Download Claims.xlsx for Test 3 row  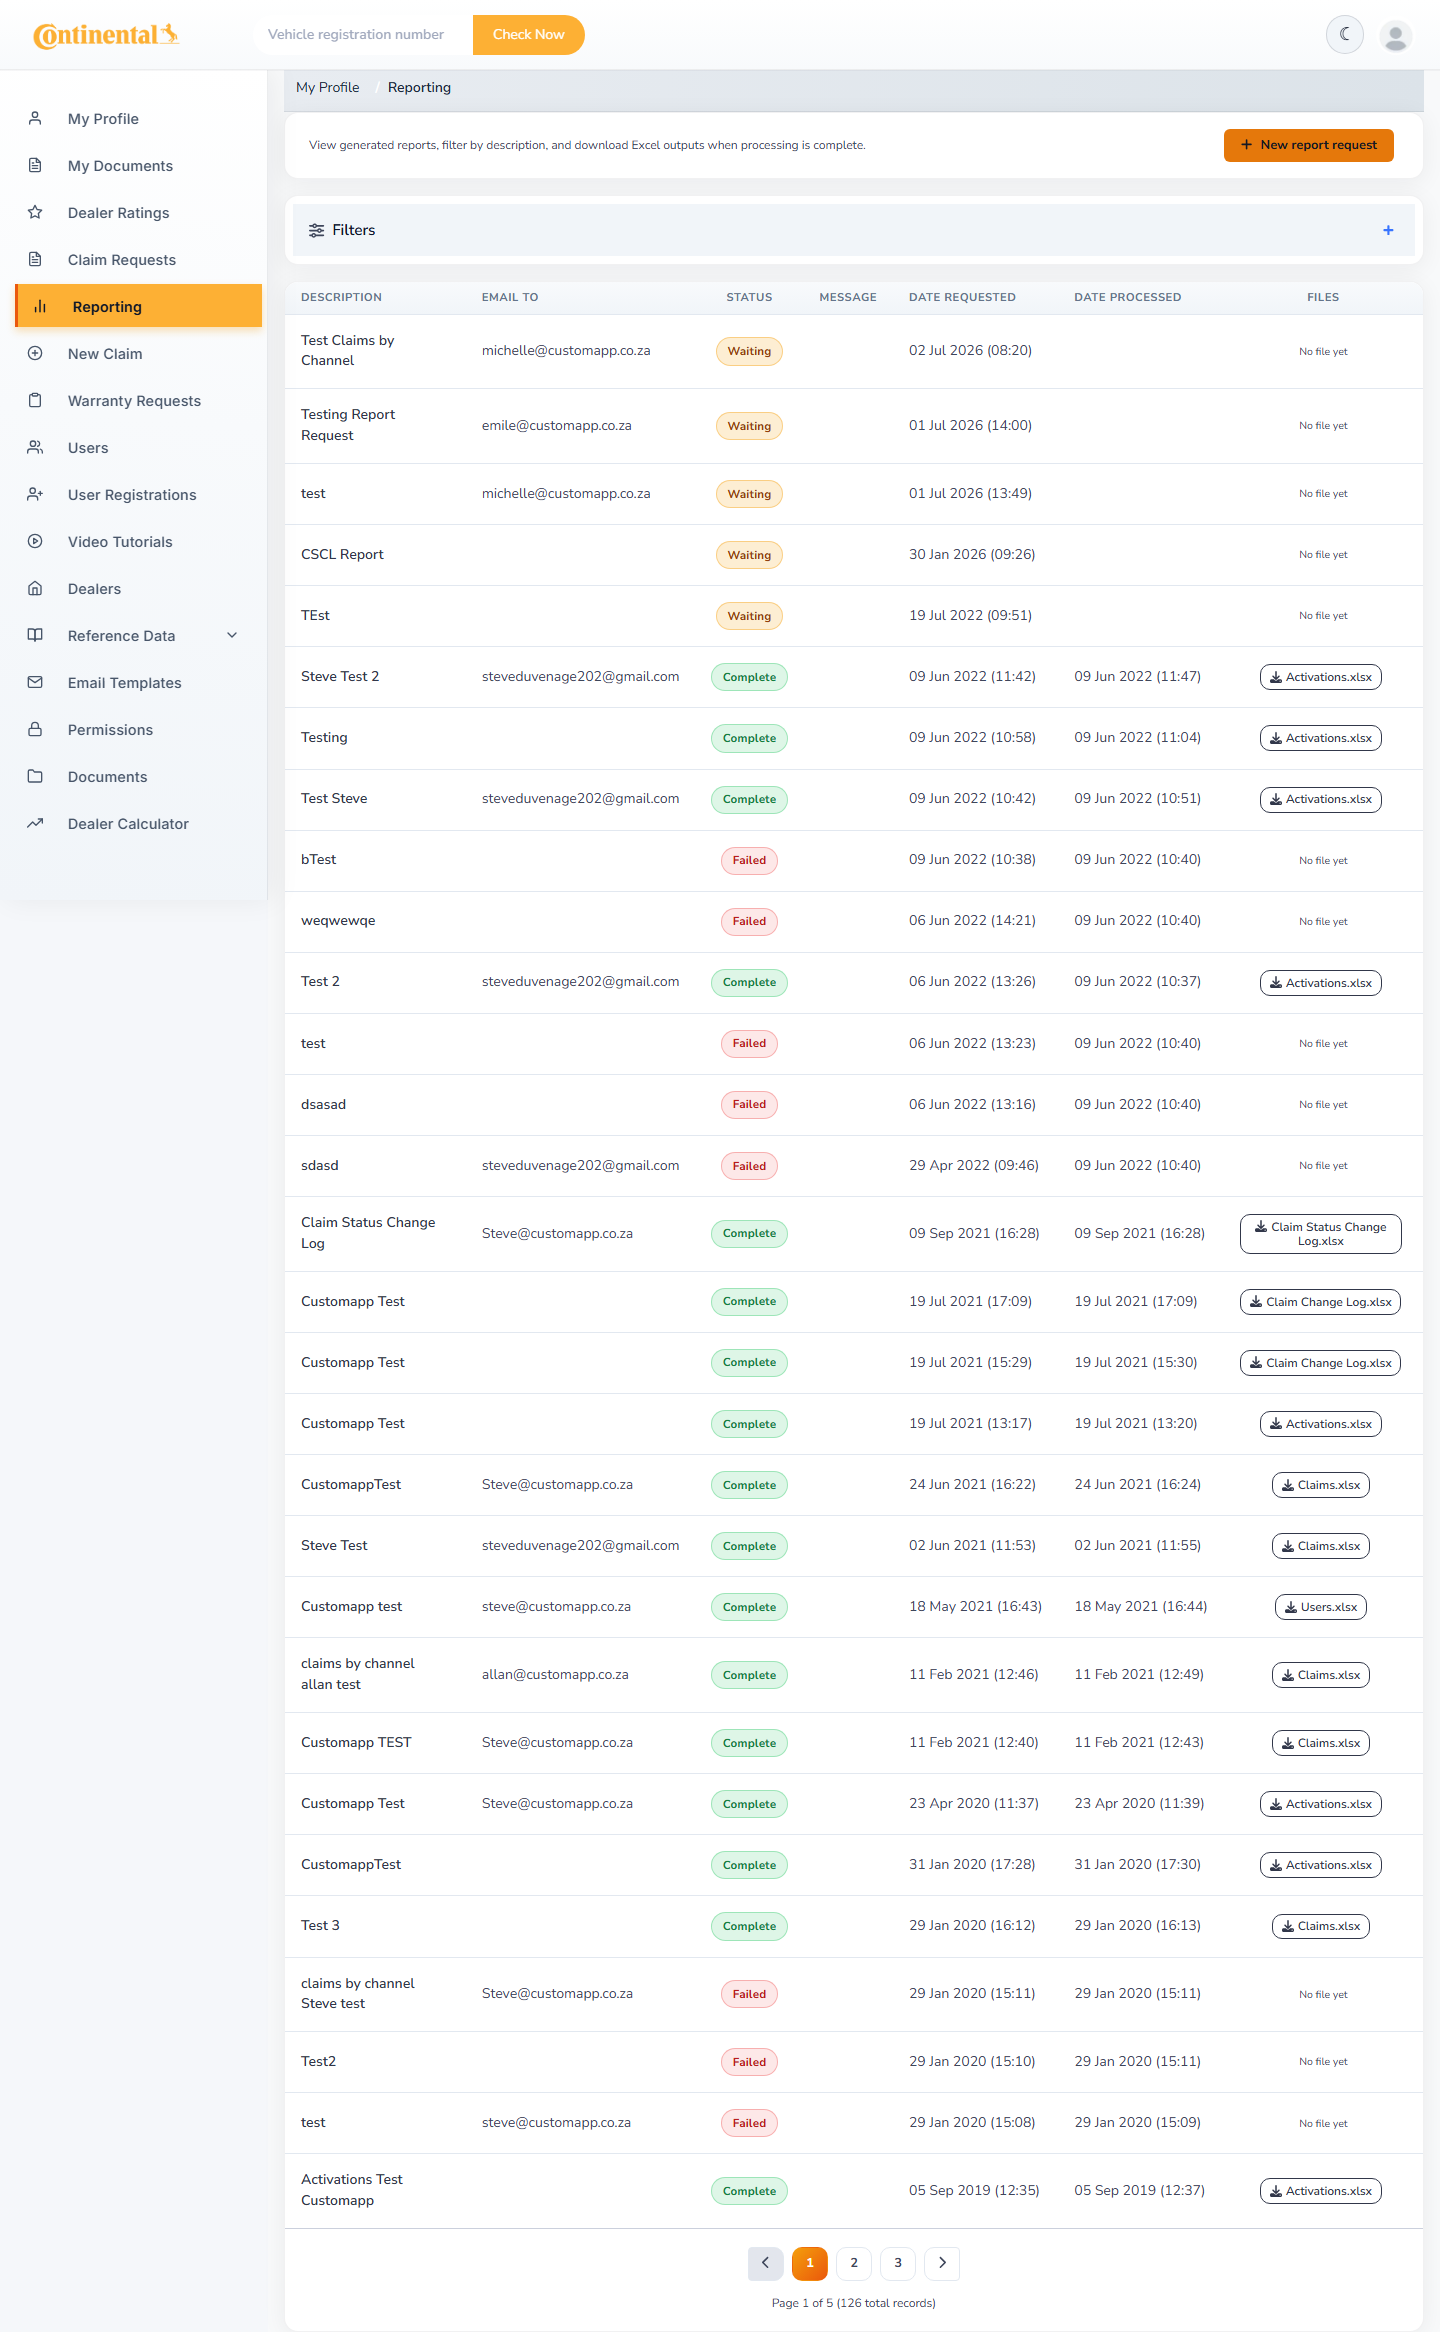tap(1320, 1926)
